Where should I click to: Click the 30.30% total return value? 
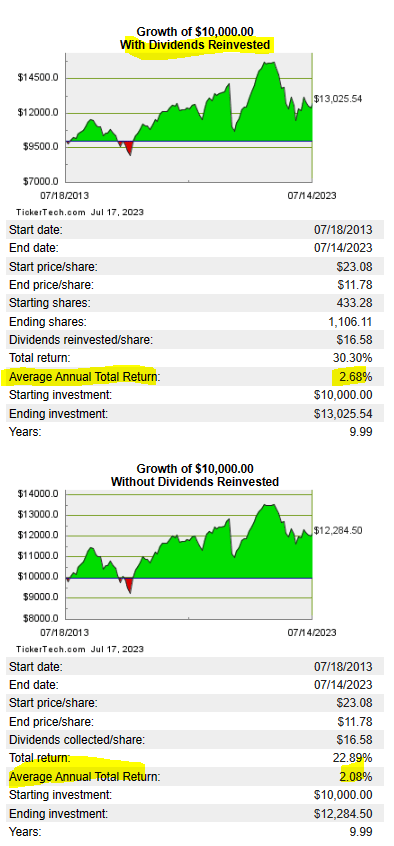(x=352, y=358)
